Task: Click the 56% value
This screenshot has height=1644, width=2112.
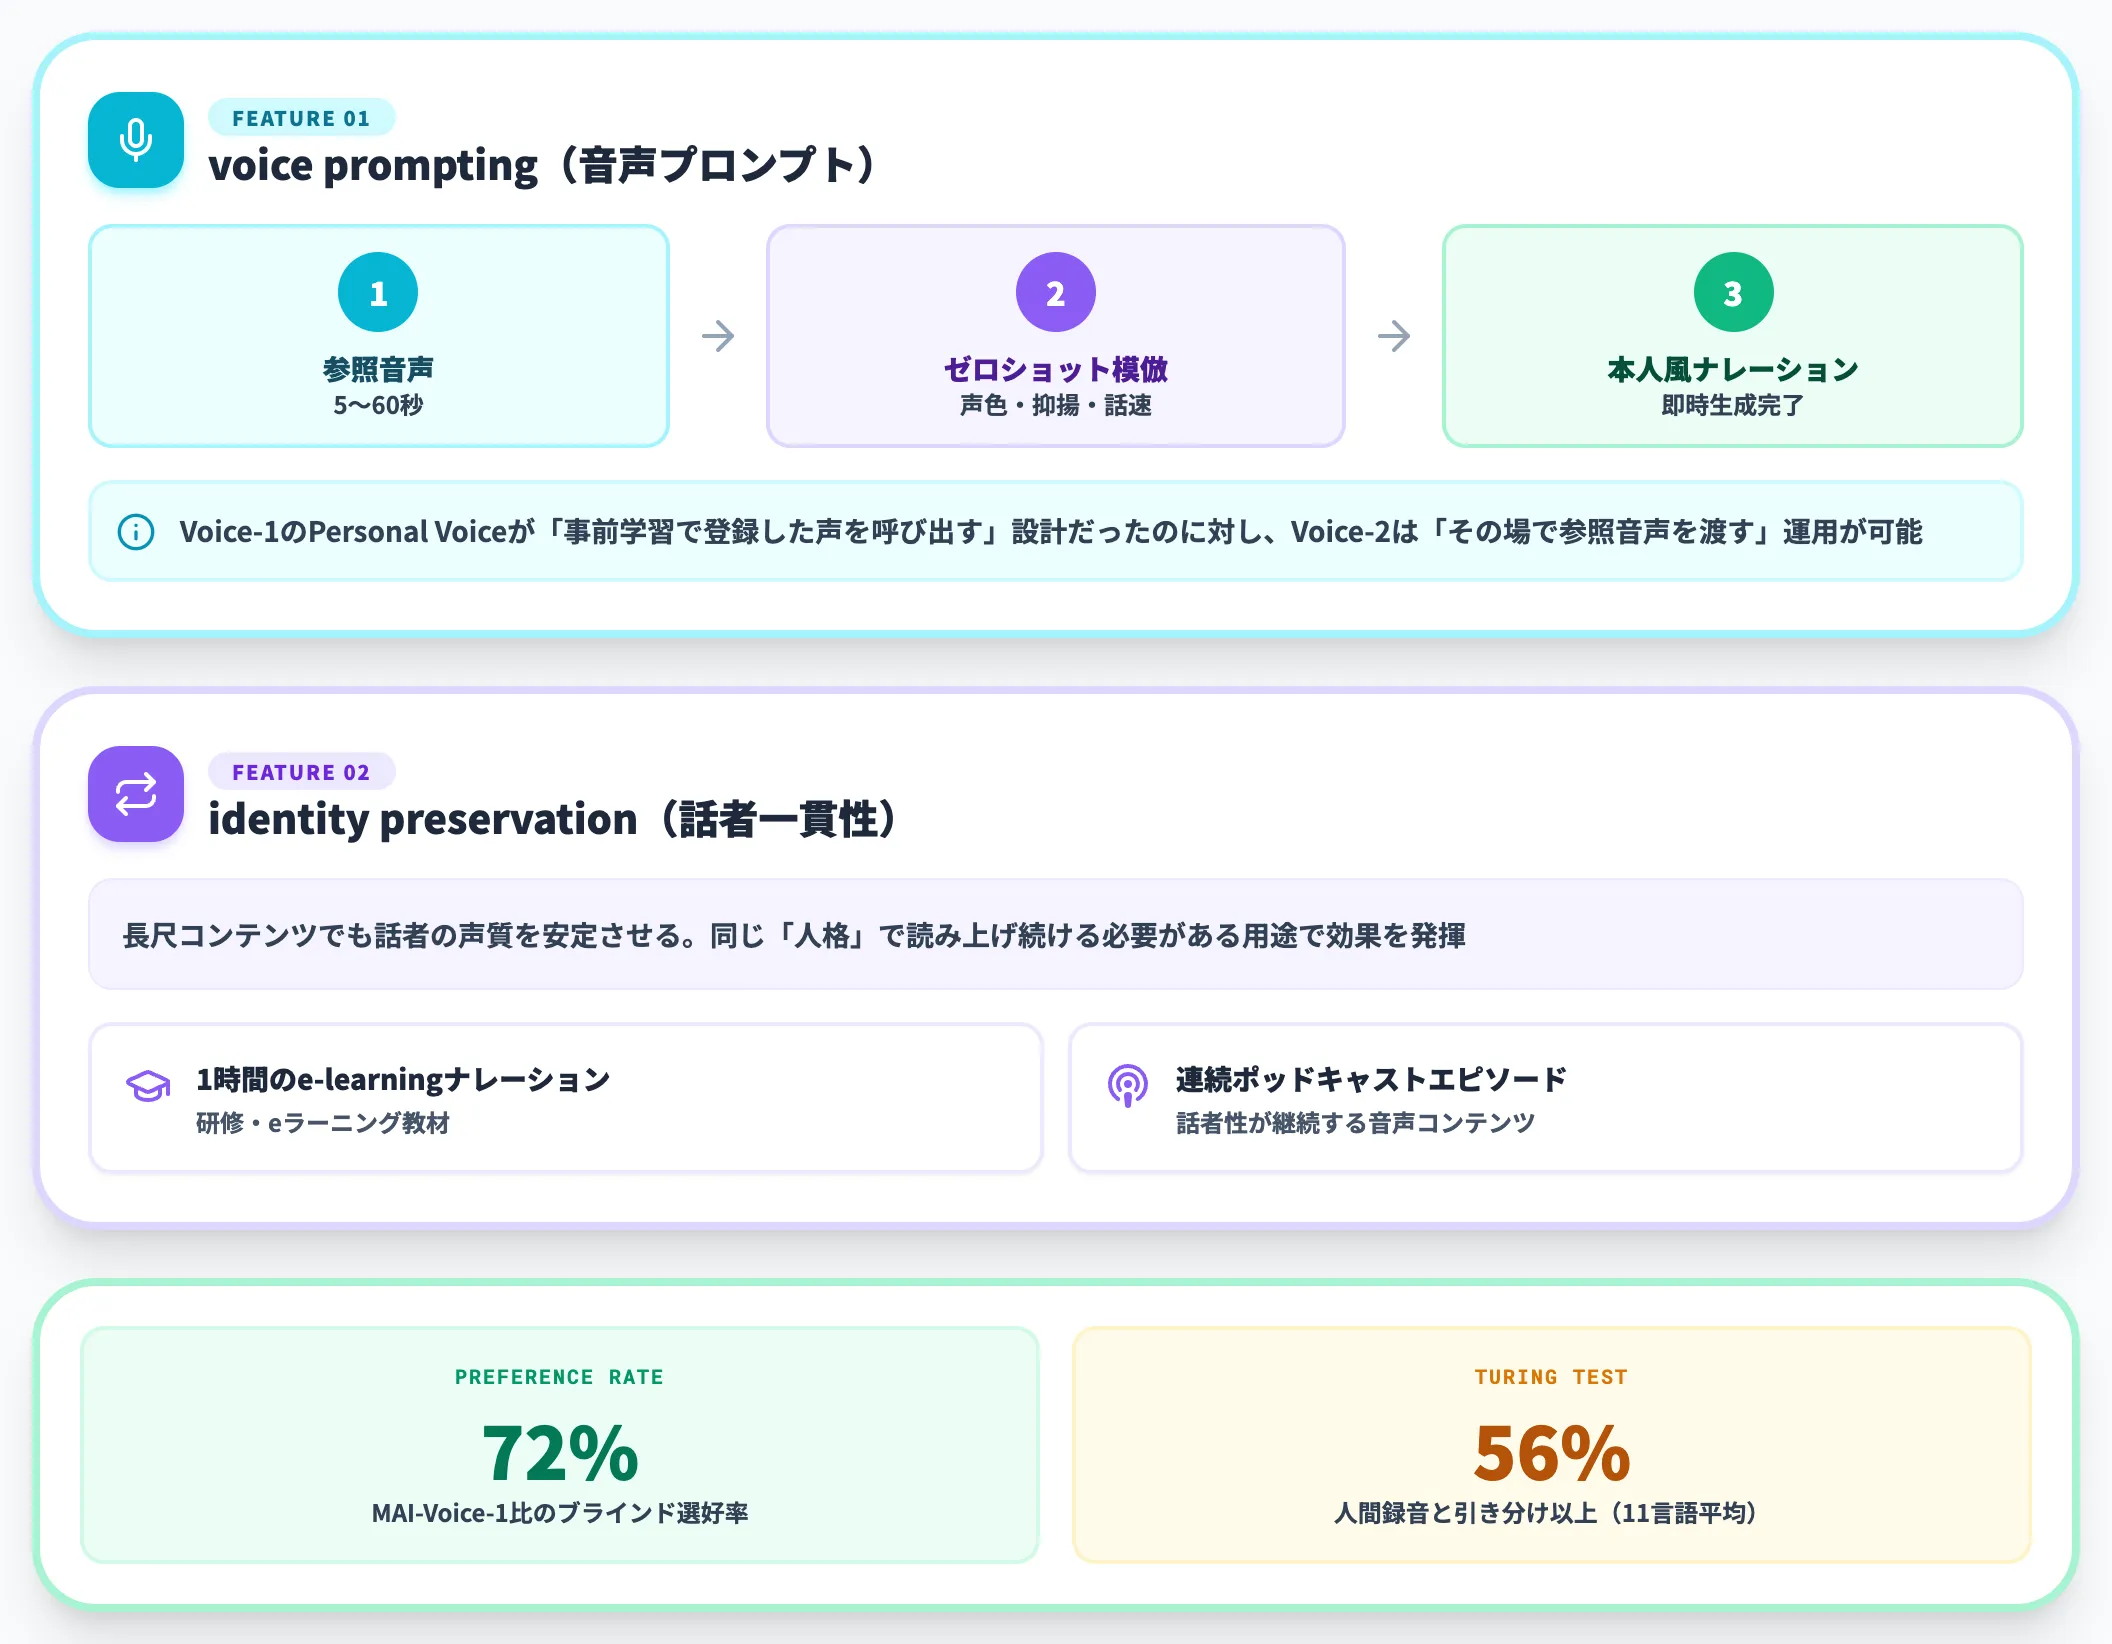Action: coord(1551,1453)
